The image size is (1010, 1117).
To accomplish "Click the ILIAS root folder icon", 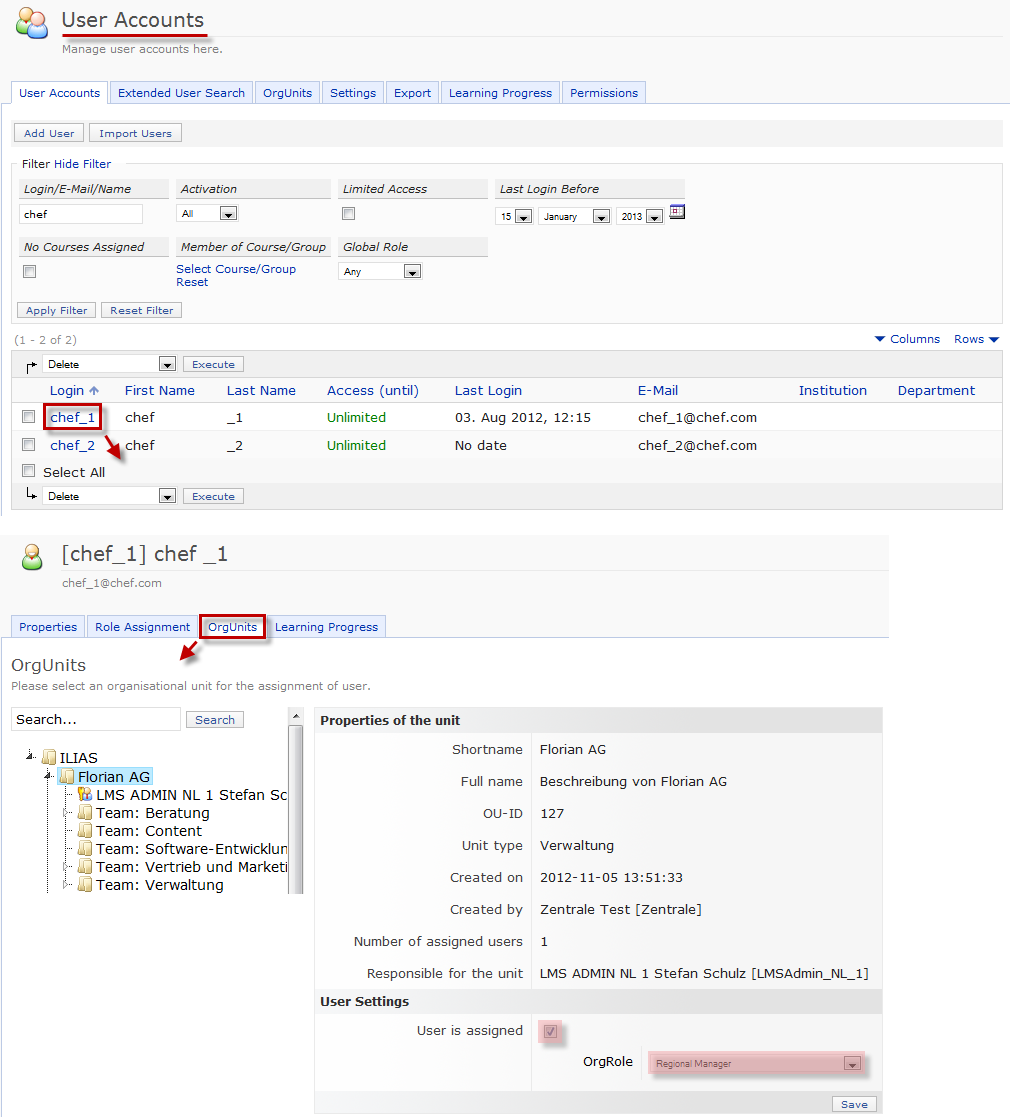I will (x=50, y=758).
